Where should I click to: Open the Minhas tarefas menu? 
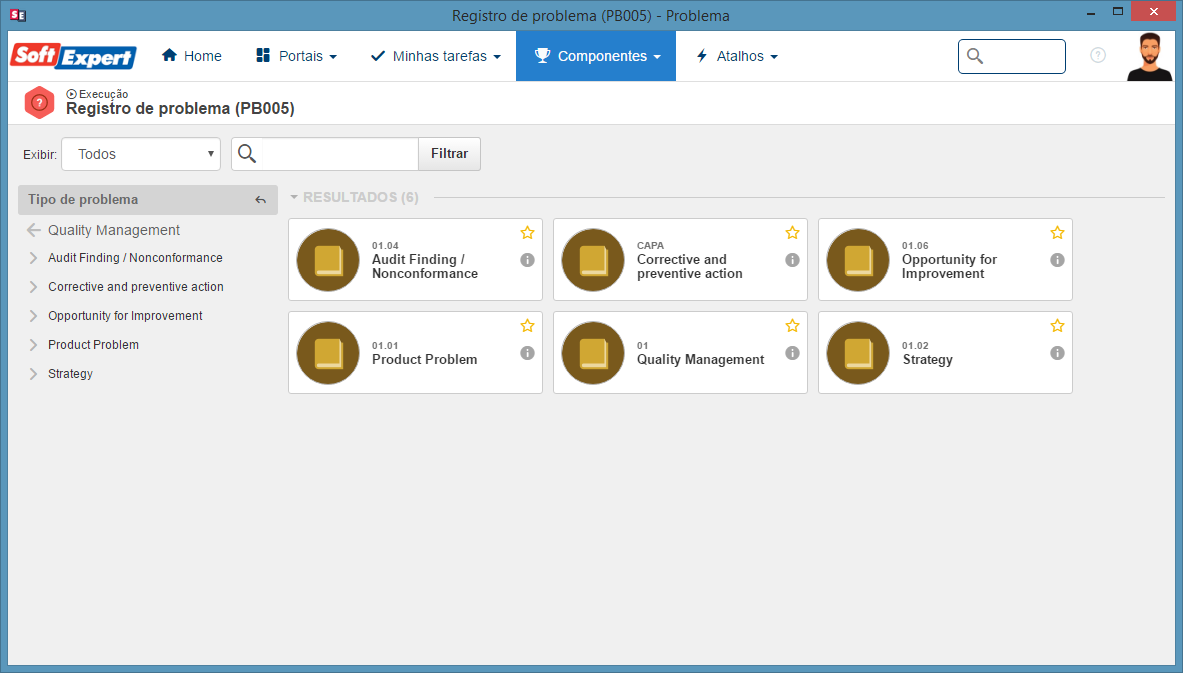pyautogui.click(x=435, y=56)
